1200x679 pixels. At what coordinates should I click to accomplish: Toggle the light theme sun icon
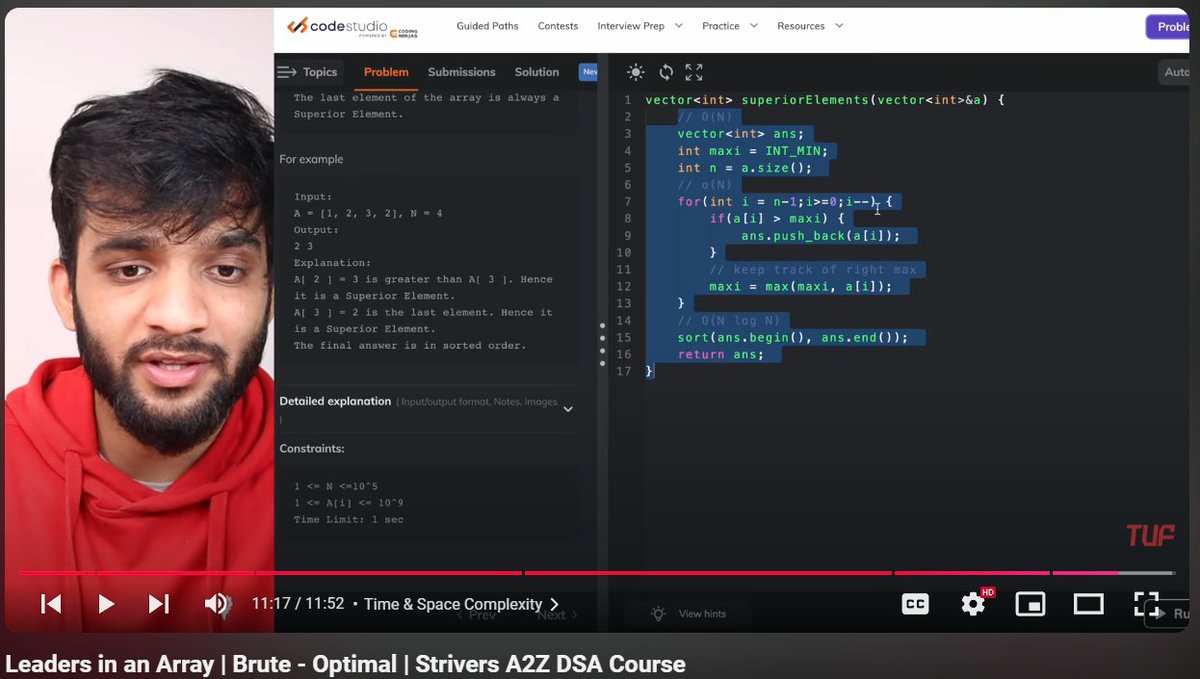point(635,72)
